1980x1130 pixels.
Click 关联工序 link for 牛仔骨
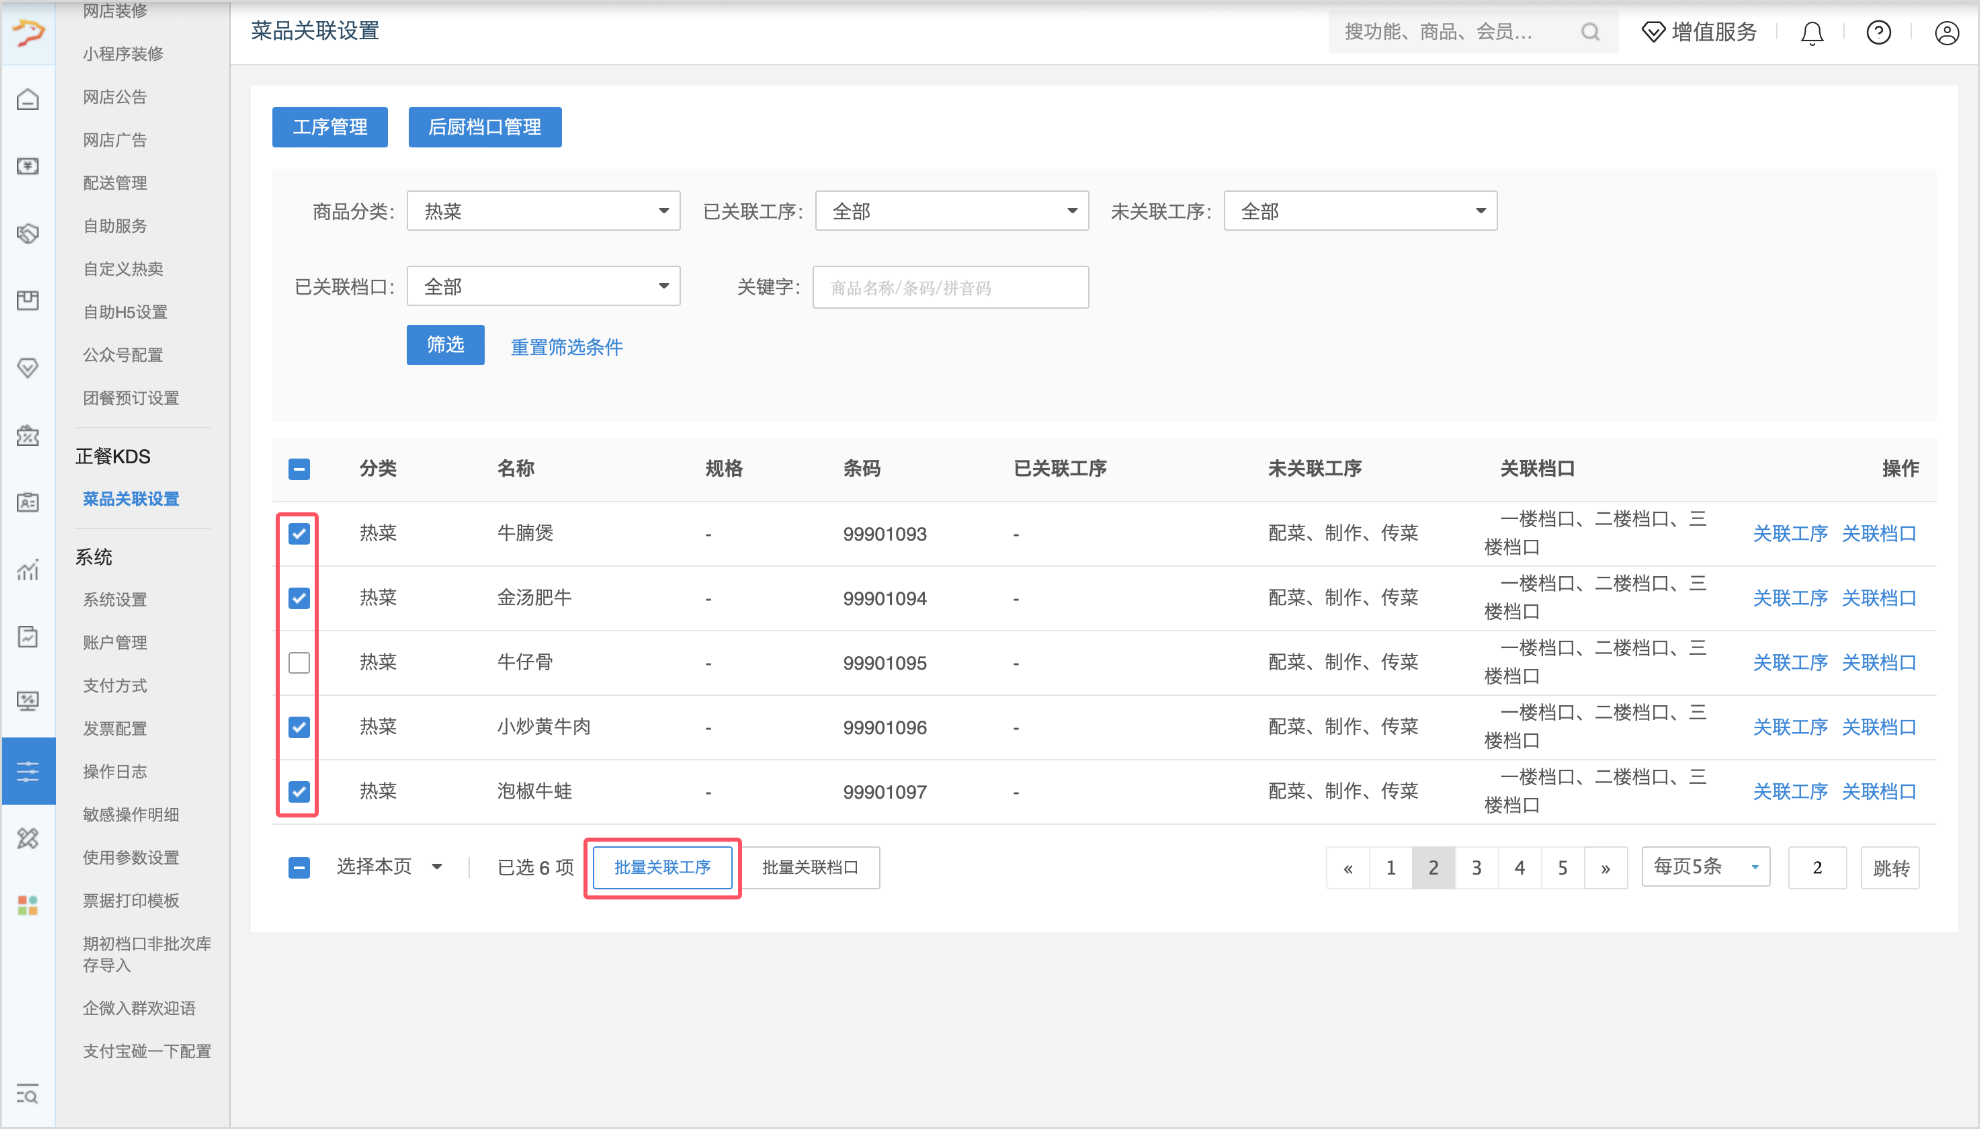(1790, 663)
